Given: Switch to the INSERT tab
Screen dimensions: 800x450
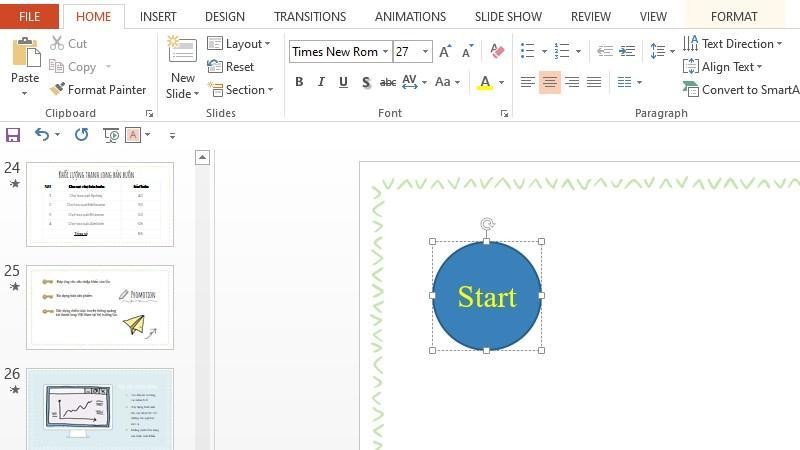Looking at the screenshot, I should click(x=158, y=16).
